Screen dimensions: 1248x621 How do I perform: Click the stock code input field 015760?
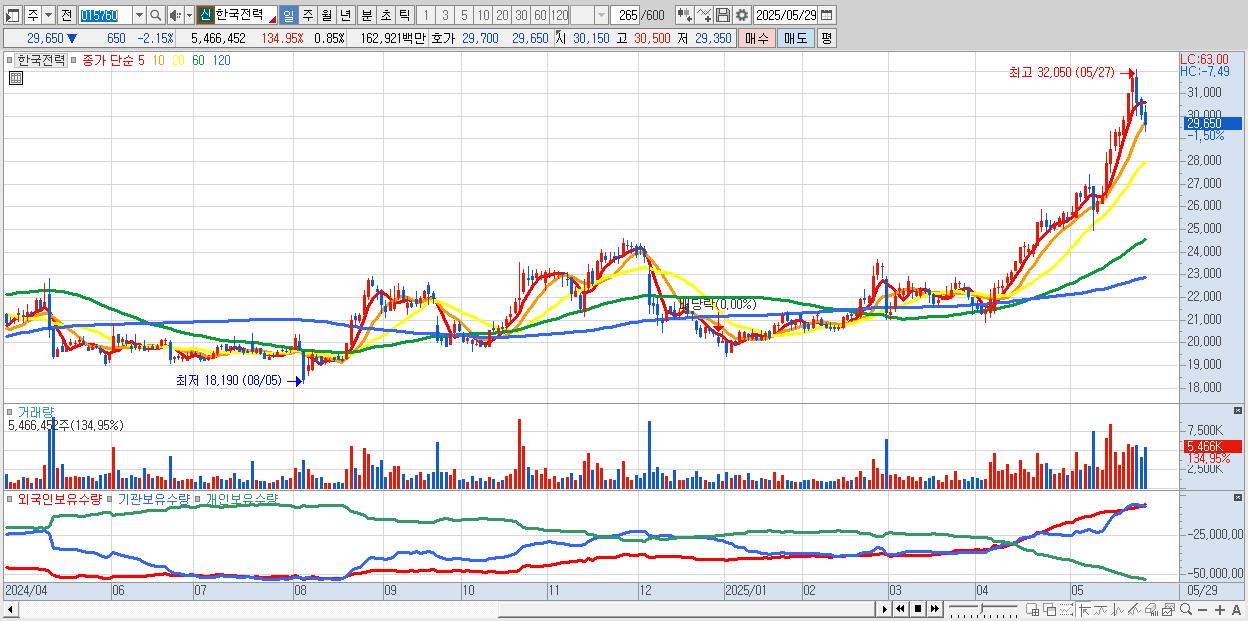[x=104, y=15]
